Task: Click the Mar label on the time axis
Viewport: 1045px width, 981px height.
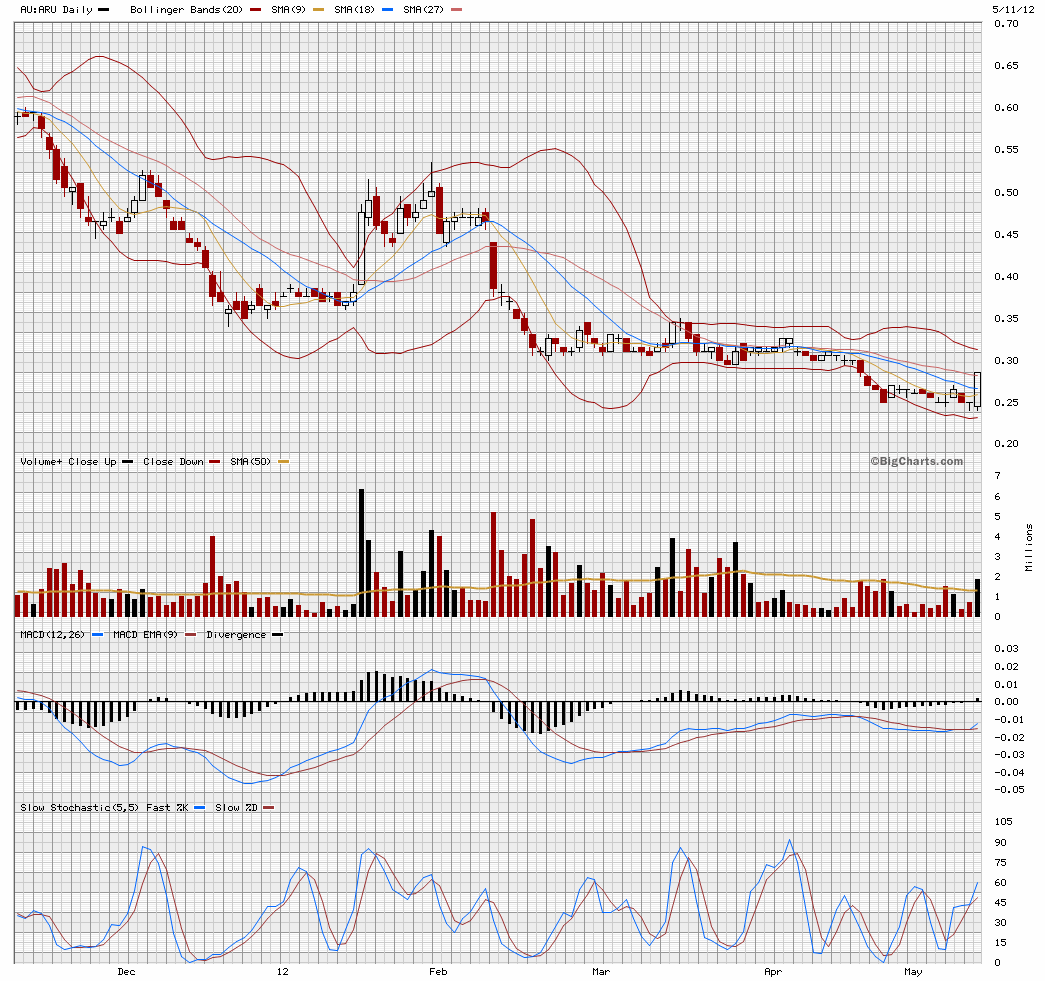Action: tap(600, 972)
